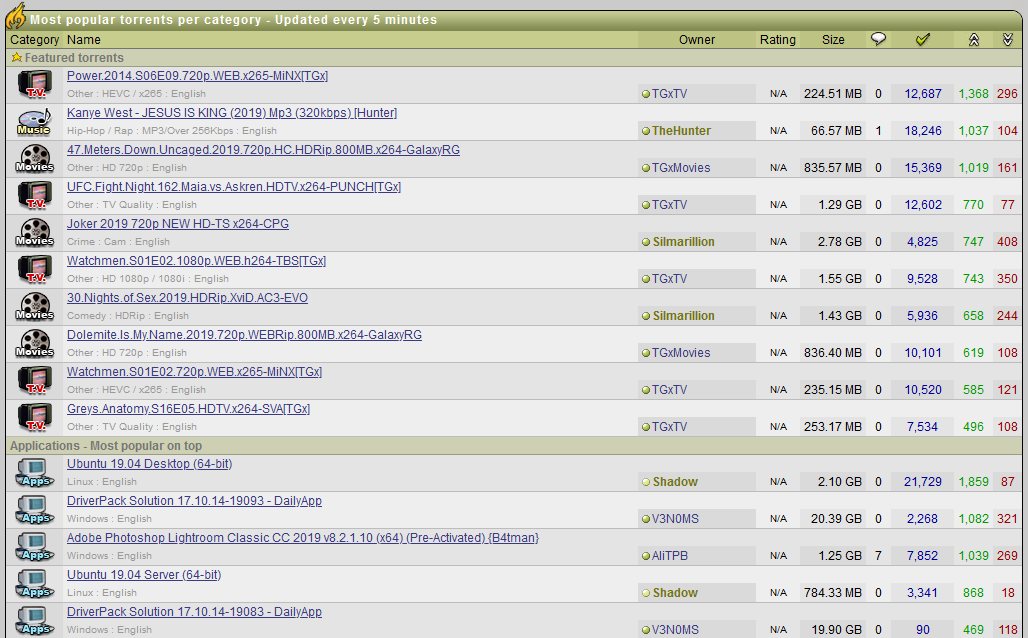Viewport: 1028px width, 638px height.
Task: Open 47.Meters.Down.Uncaged.2019 torrent link
Action: pos(264,150)
